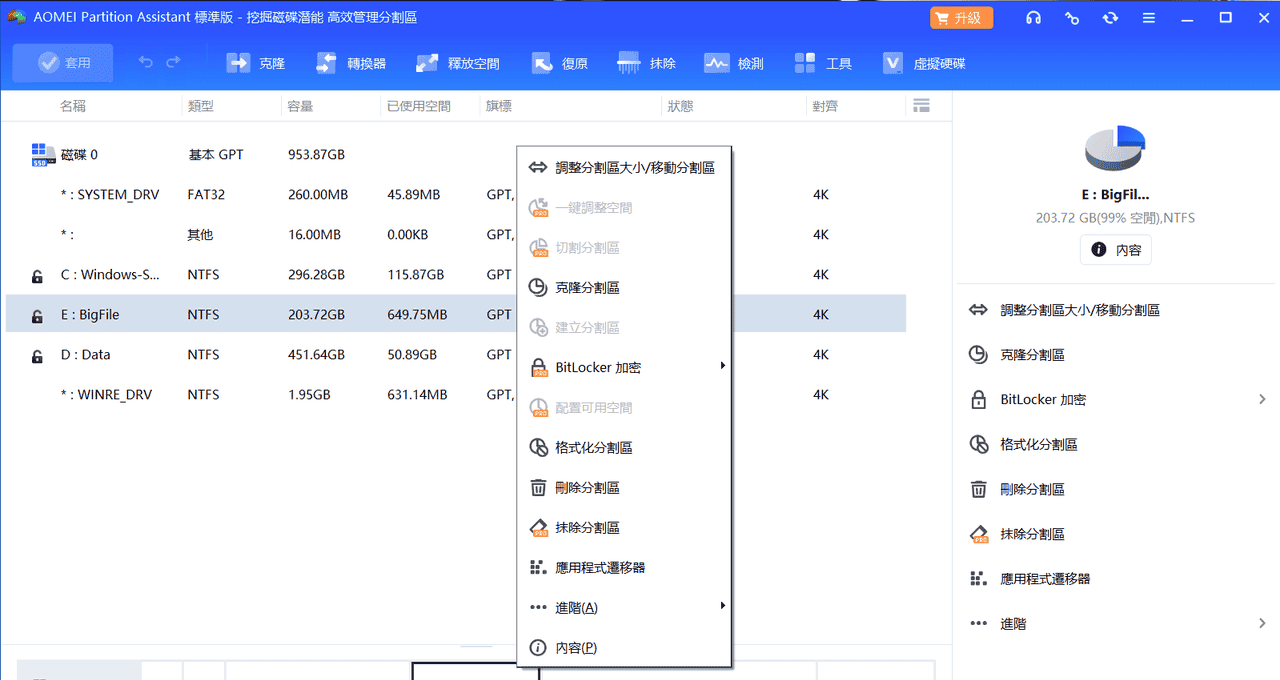The width and height of the screenshot is (1280, 680).
Task: Open the 克隆 (Clone) tool in toolbar
Action: (256, 62)
